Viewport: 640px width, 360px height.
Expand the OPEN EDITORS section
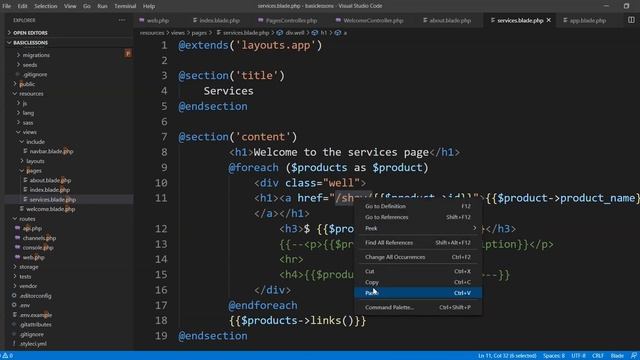pyautogui.click(x=30, y=33)
